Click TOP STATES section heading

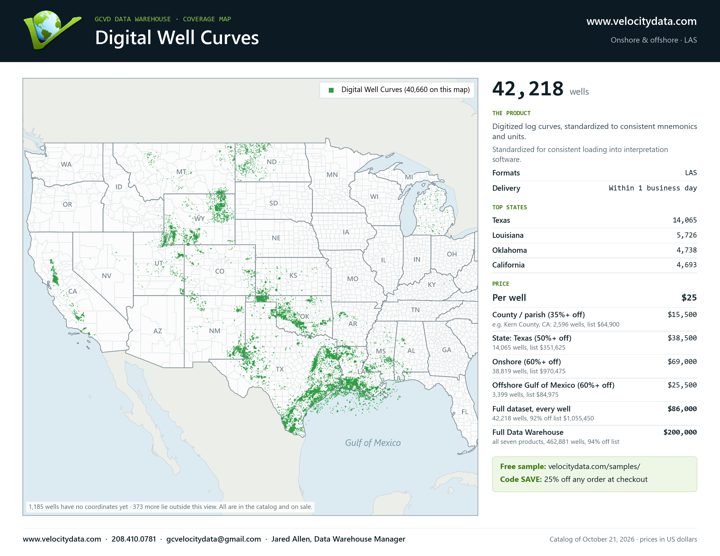[510, 207]
